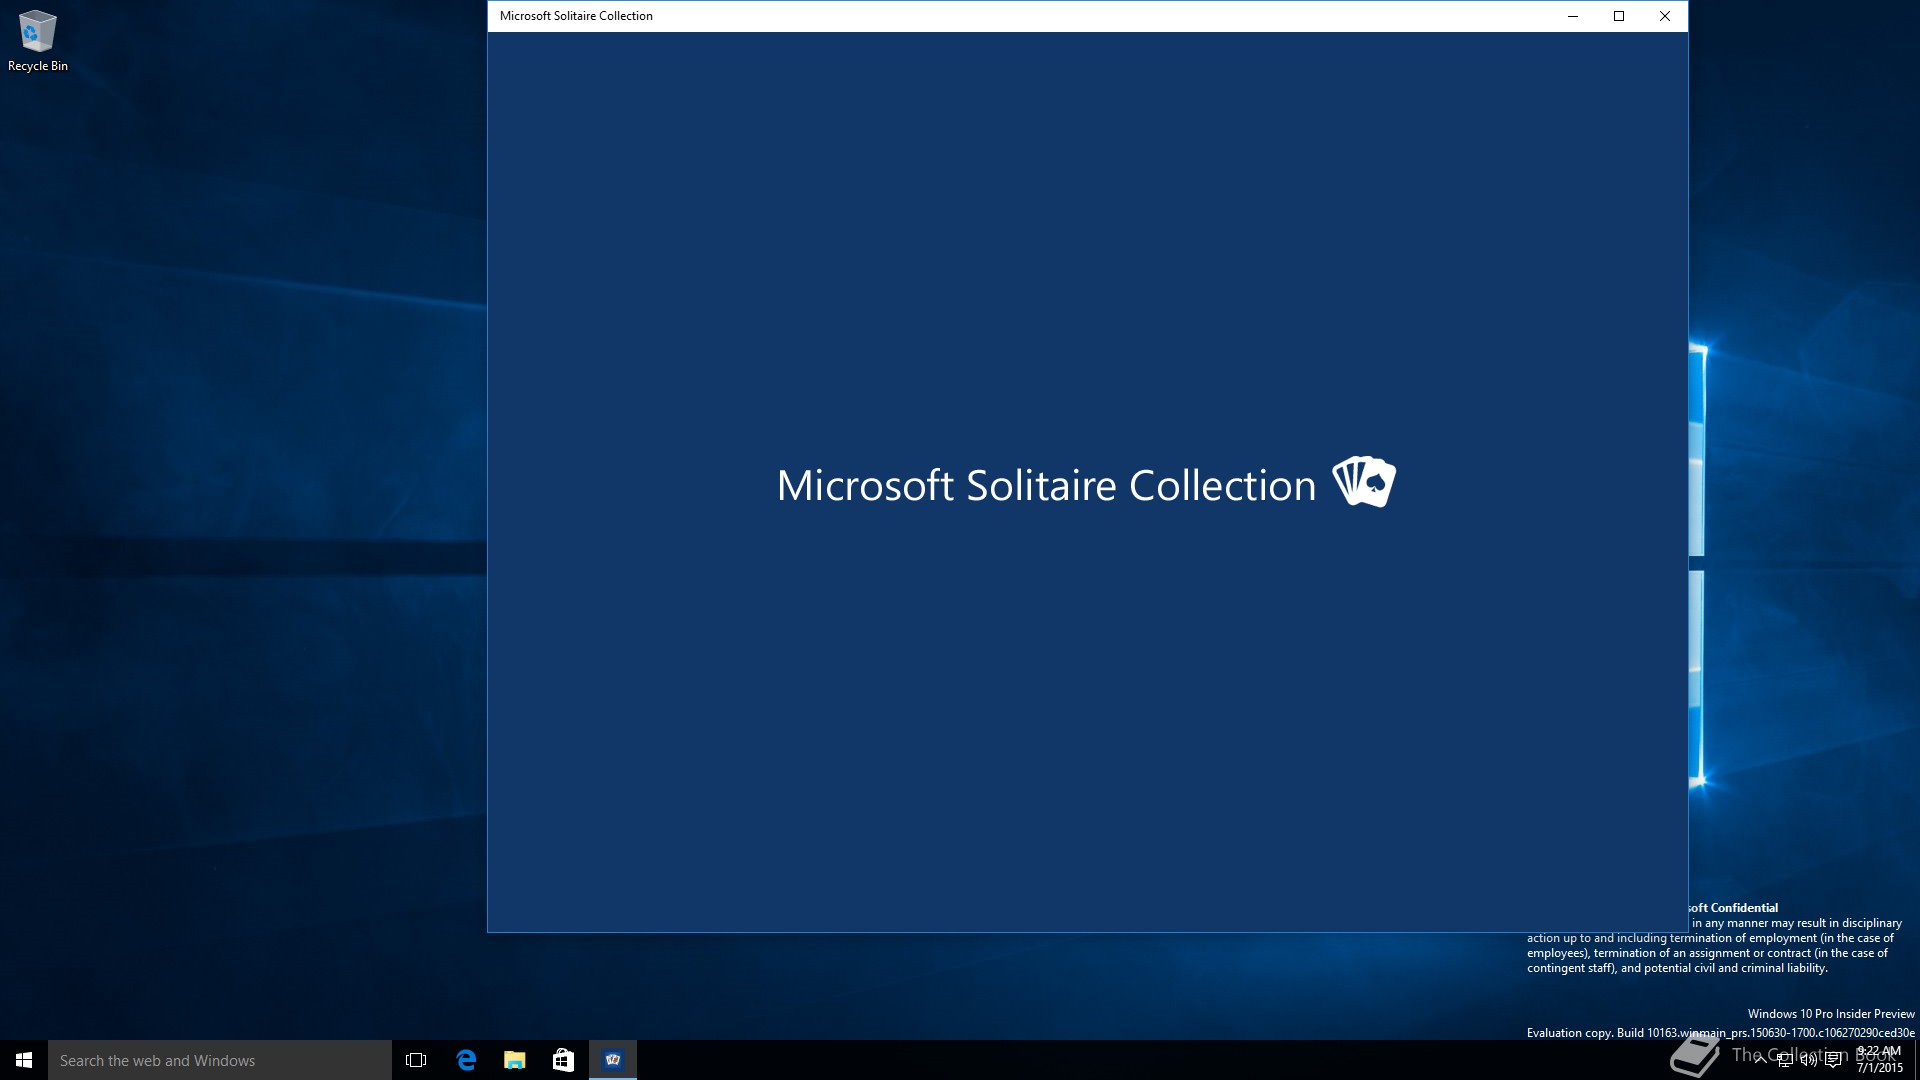
Task: Open the Windows Start menu
Action: [x=24, y=1060]
